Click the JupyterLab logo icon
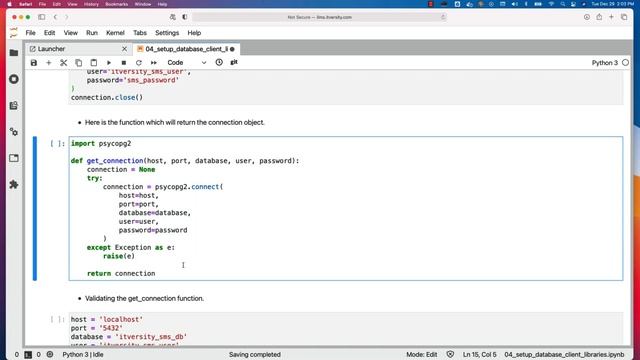 (x=14, y=33)
